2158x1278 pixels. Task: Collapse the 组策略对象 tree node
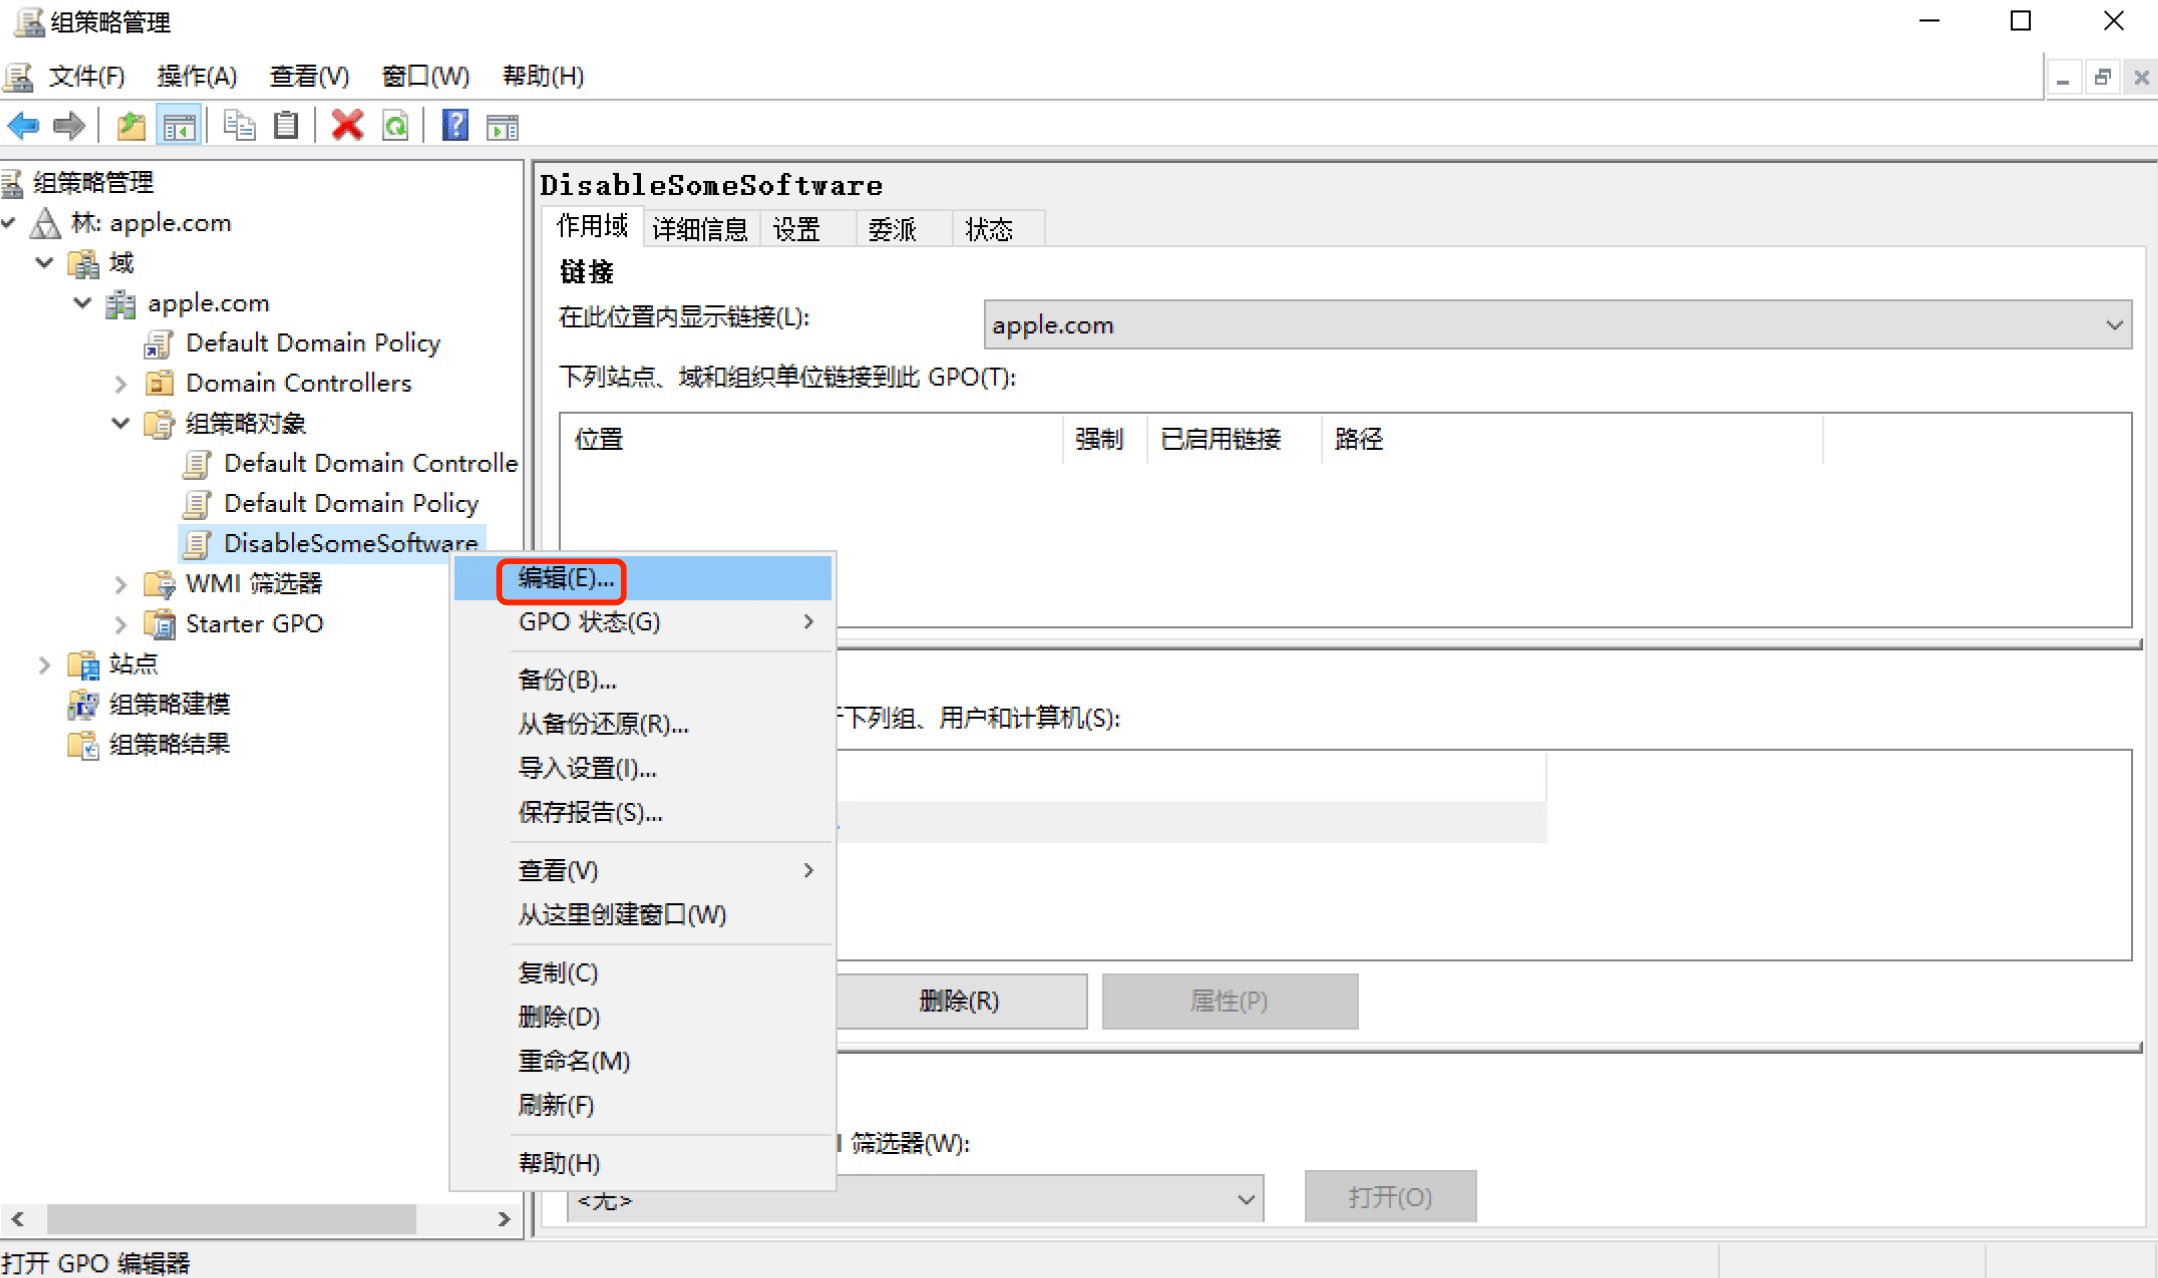point(121,423)
